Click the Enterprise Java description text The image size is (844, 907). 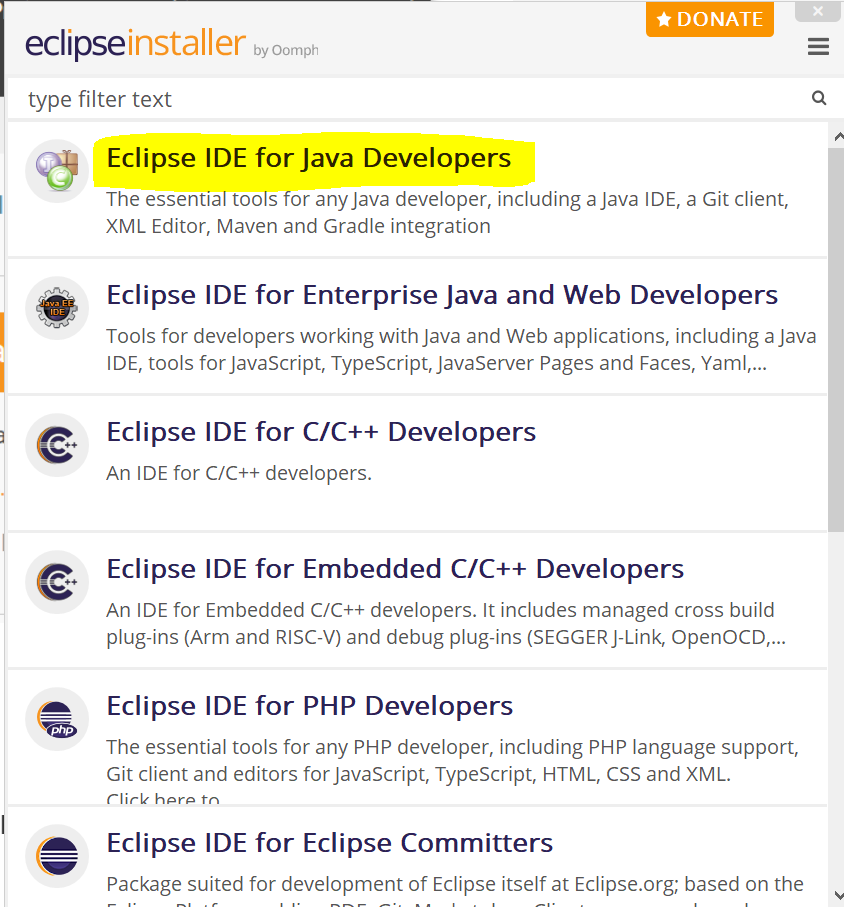pos(461,349)
